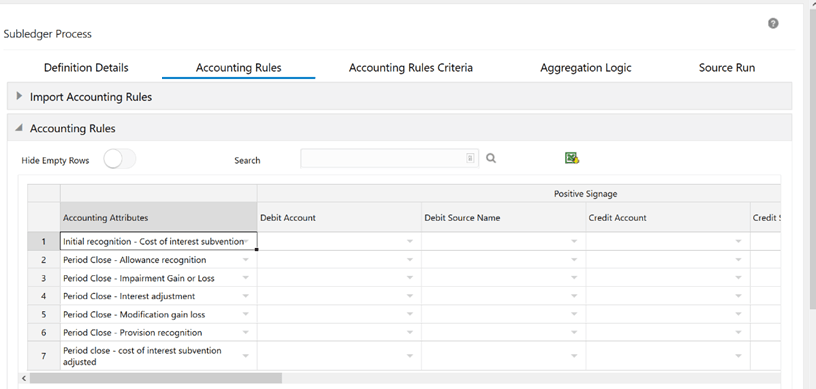Image resolution: width=816 pixels, height=389 pixels.
Task: Switch to Definition Details tab
Action: tap(86, 68)
